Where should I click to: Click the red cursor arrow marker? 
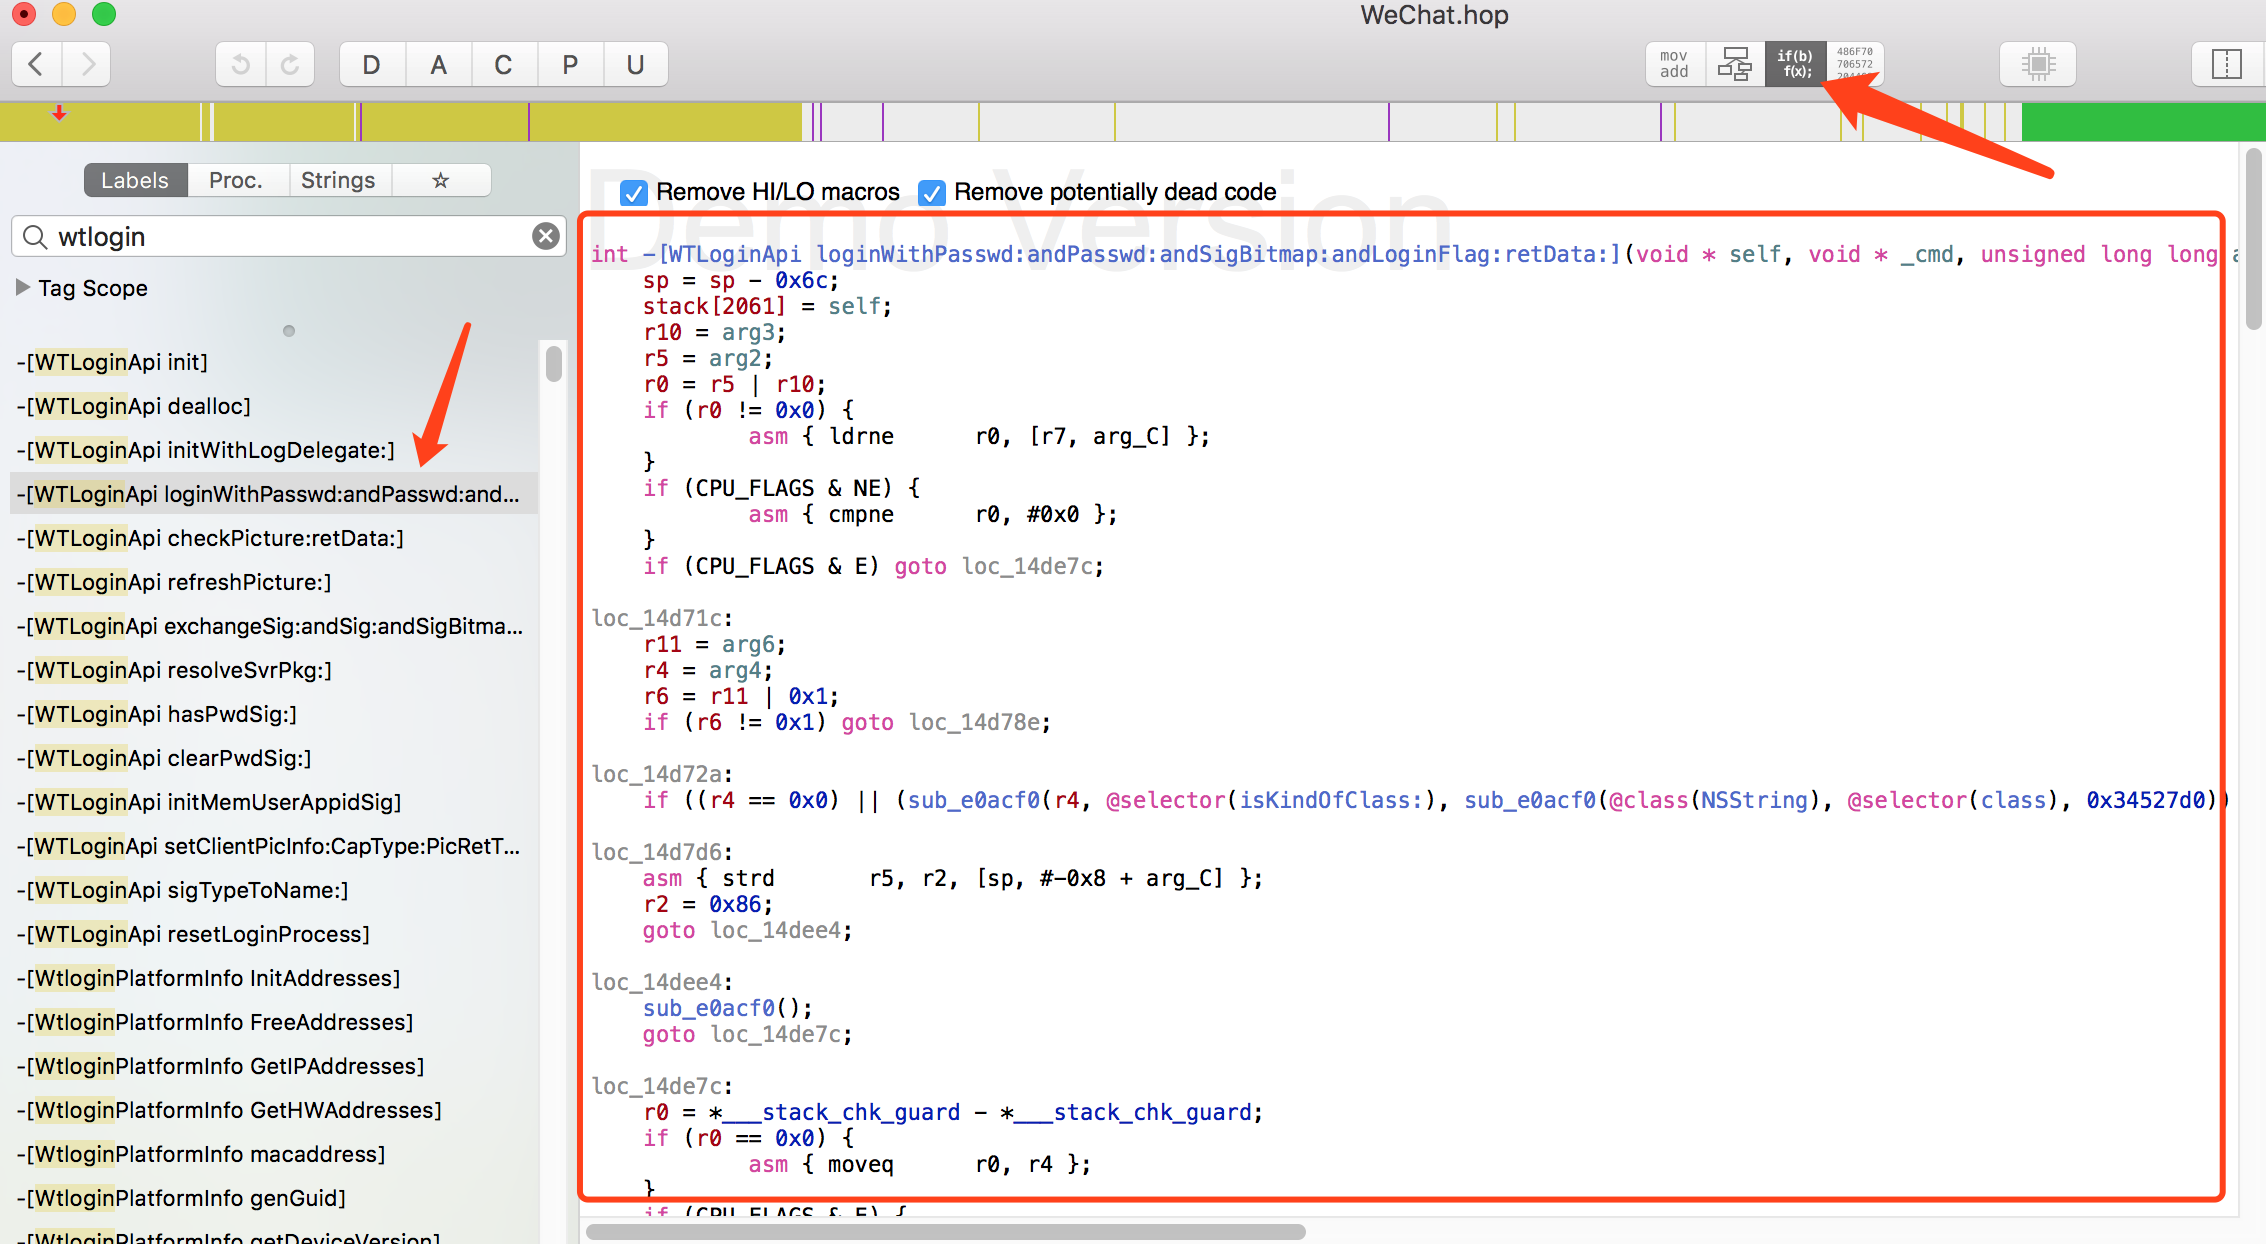click(x=60, y=113)
